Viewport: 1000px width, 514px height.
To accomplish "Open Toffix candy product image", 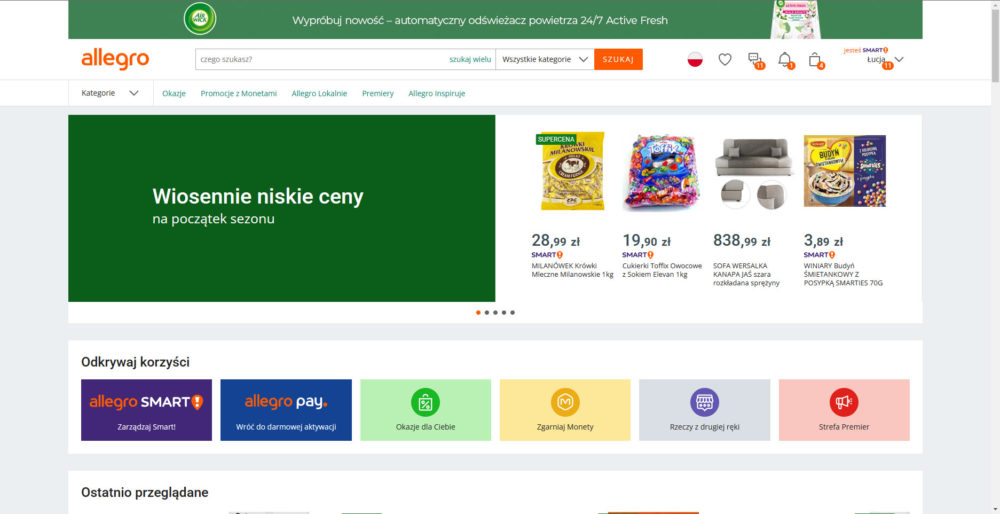I will (663, 172).
